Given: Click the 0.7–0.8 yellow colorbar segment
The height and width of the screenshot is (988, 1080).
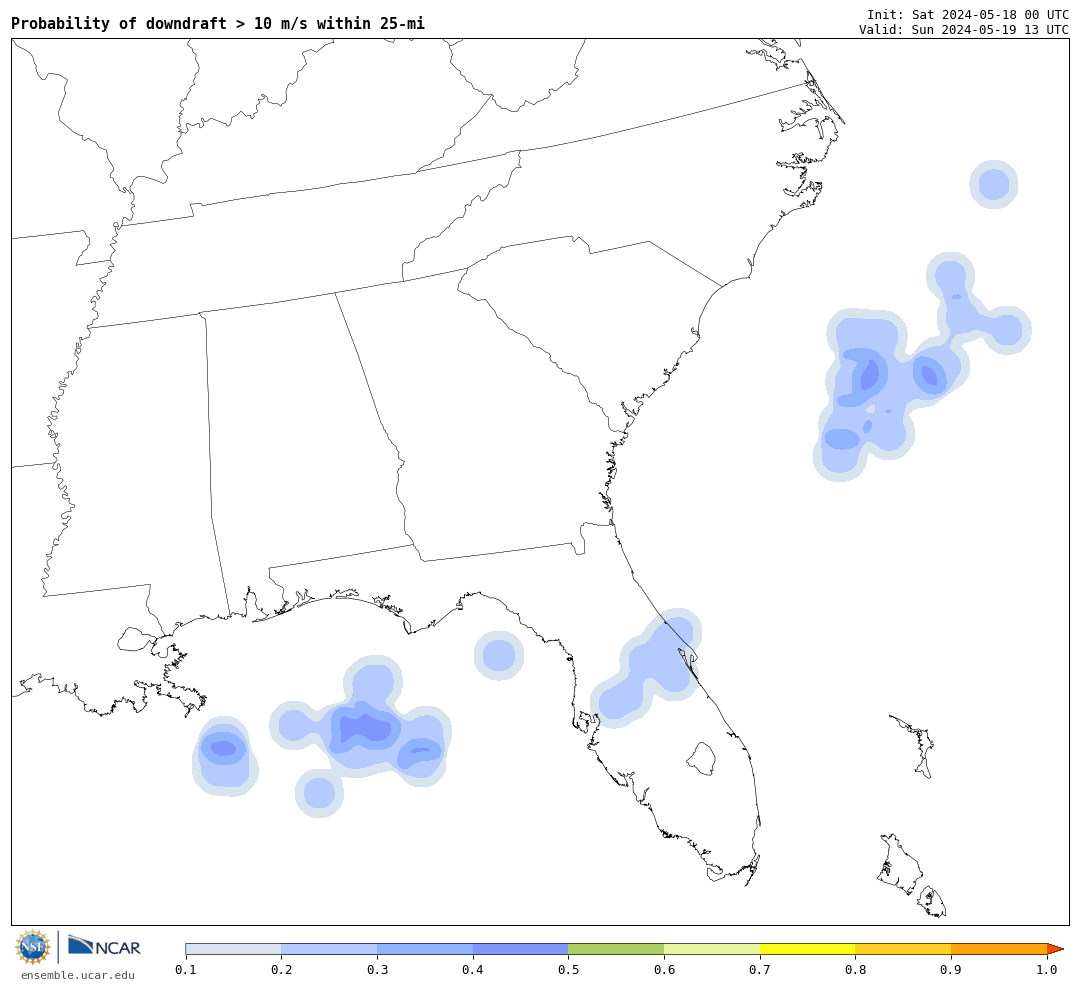Looking at the screenshot, I should (x=808, y=949).
